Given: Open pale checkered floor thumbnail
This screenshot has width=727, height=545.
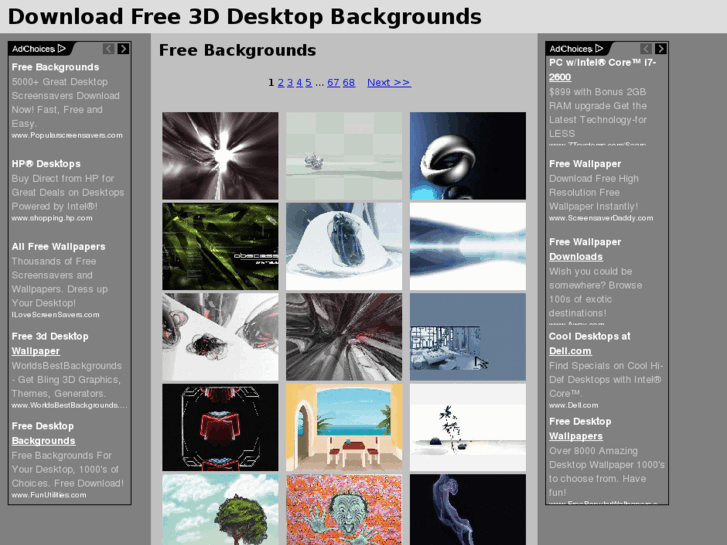Looking at the screenshot, I should coord(344,155).
